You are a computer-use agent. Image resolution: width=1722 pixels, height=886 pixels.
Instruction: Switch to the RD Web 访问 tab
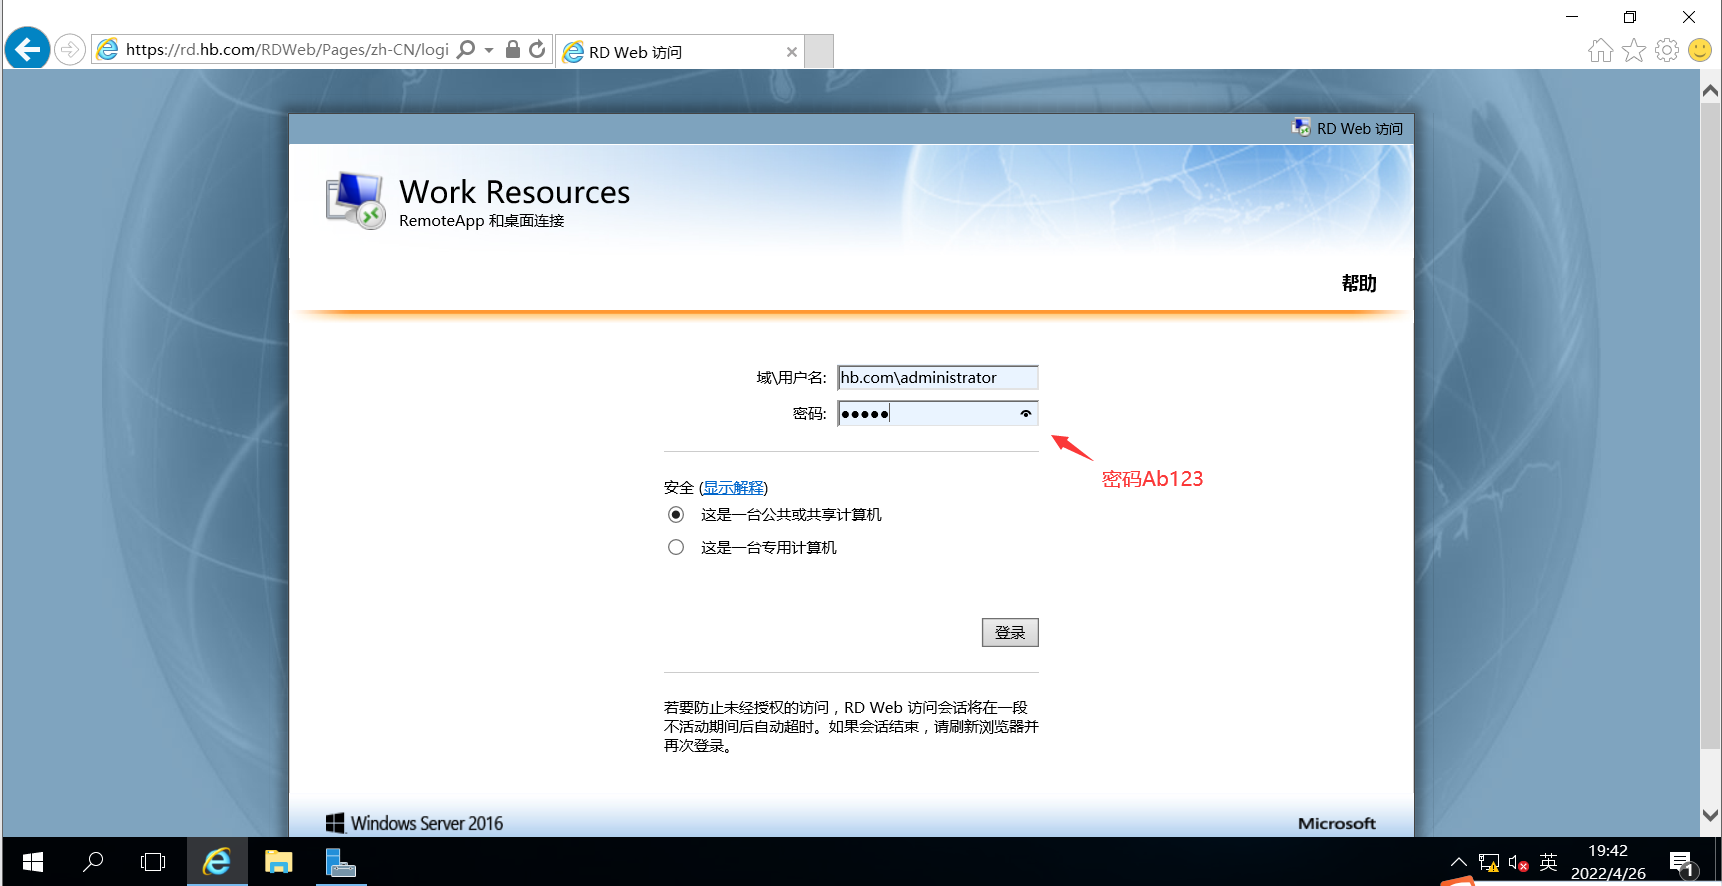point(680,52)
